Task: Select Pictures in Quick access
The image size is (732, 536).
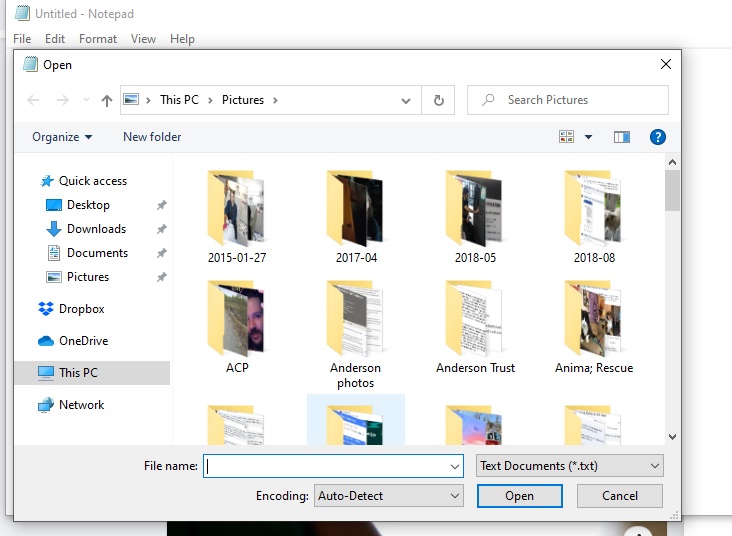Action: pos(88,277)
